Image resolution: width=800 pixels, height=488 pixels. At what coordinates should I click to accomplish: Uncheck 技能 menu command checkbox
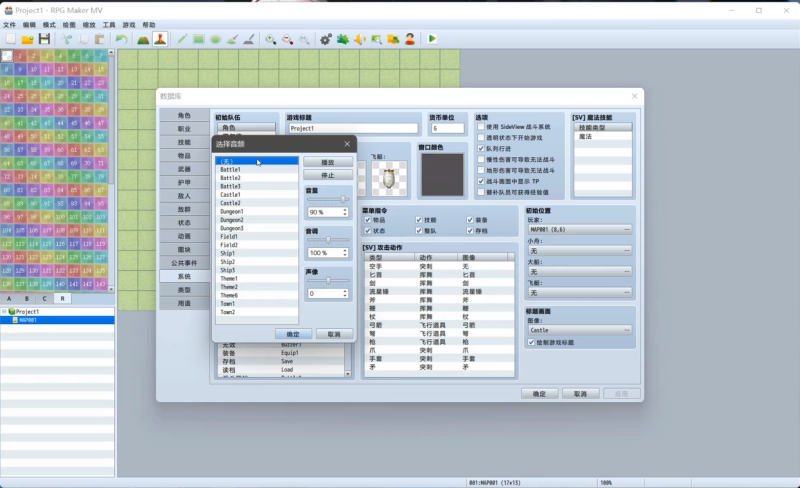point(419,220)
